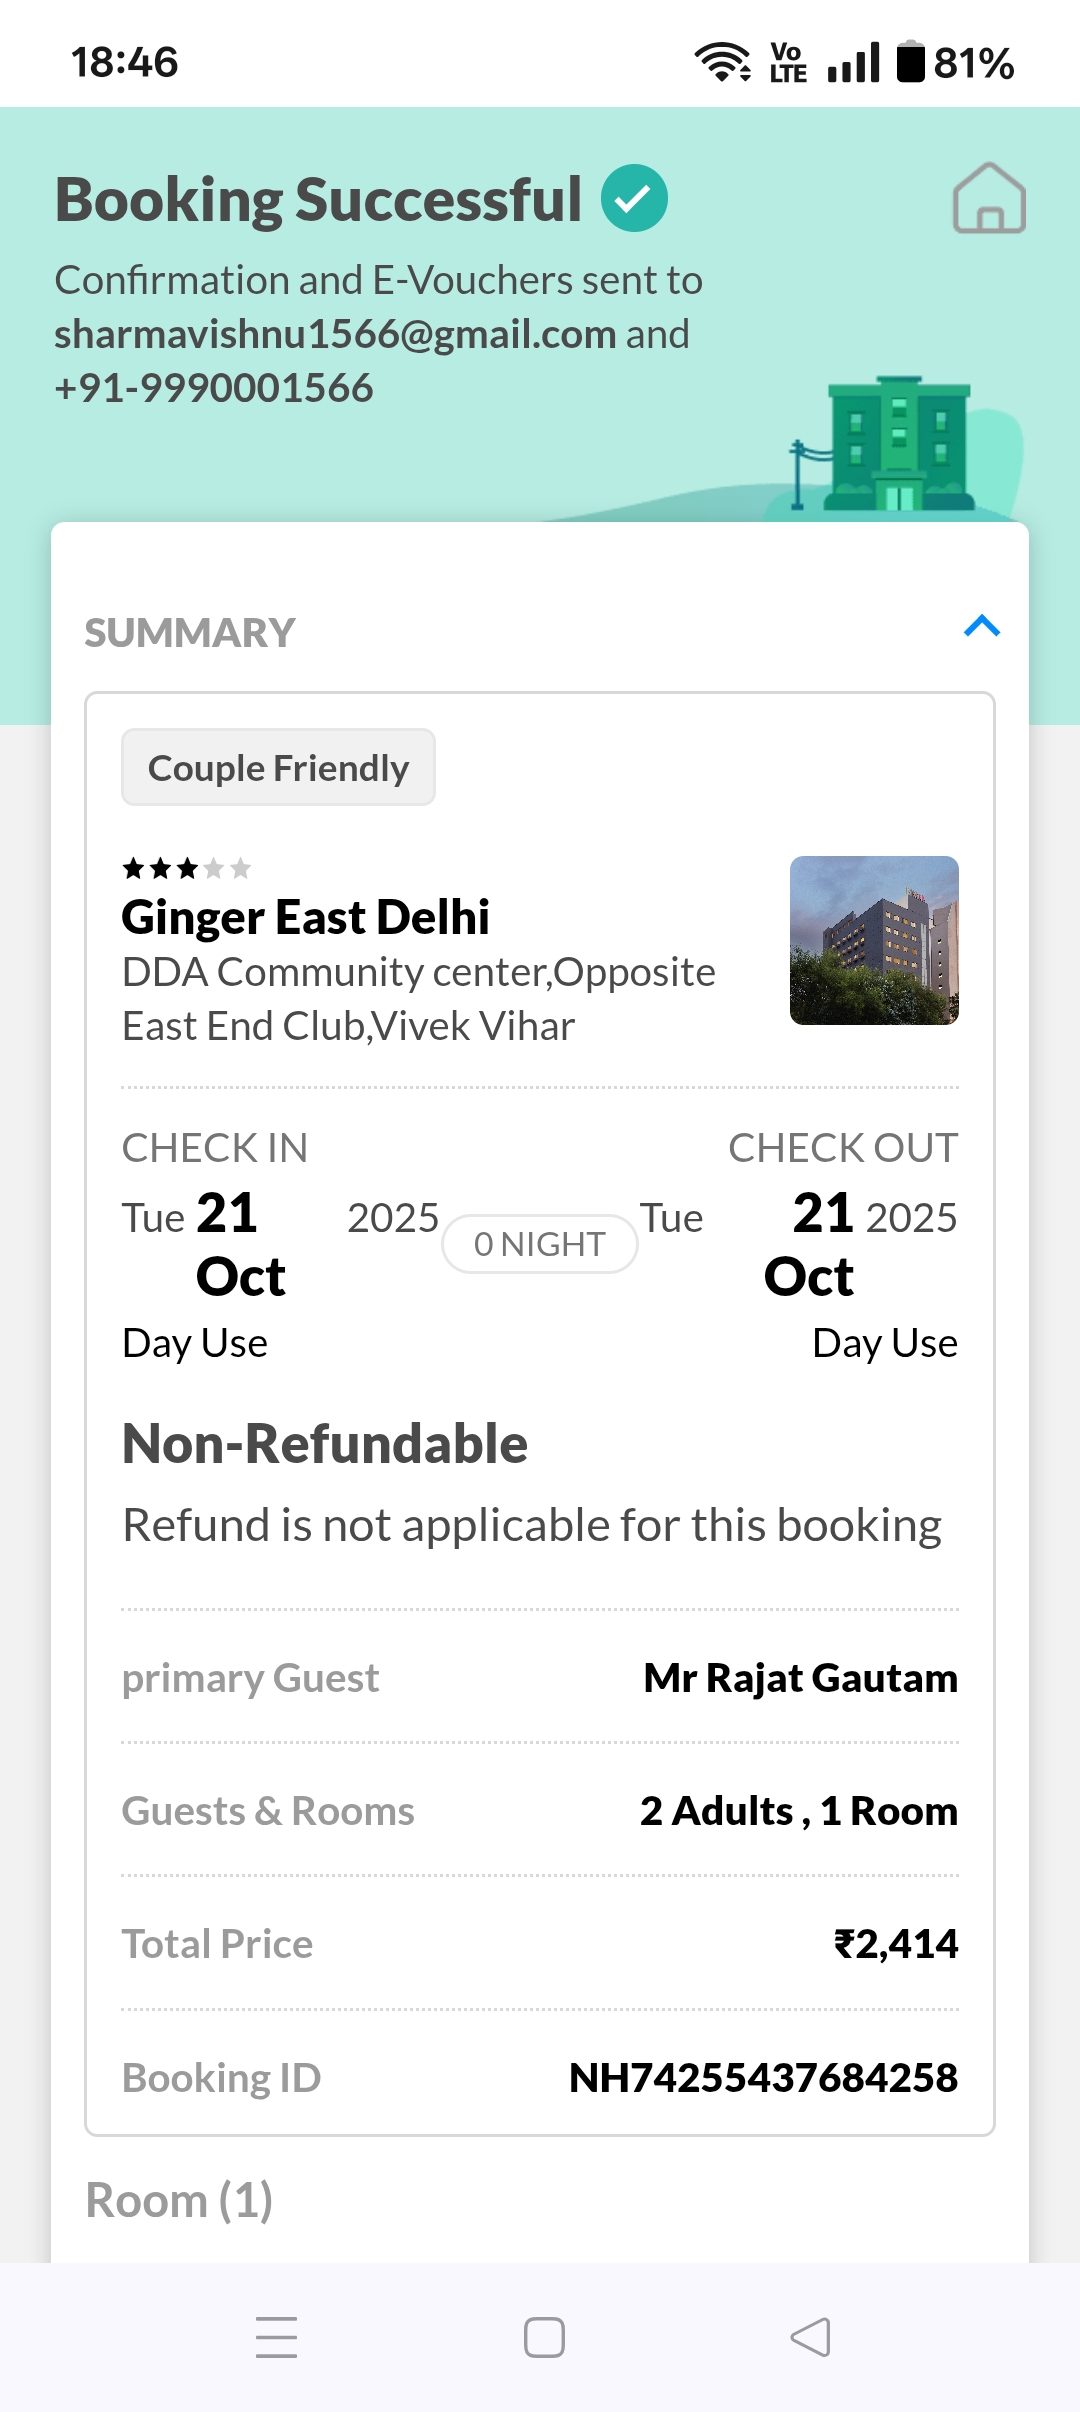Open the Android recent apps menu
The height and width of the screenshot is (2412, 1080).
(277, 2337)
